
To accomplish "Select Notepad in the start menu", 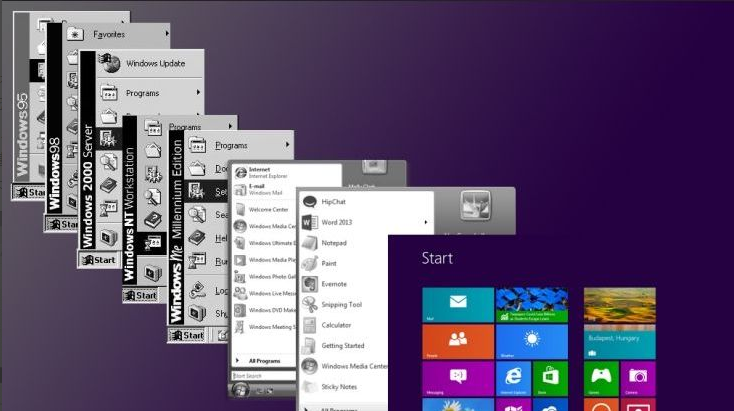I will tap(334, 243).
